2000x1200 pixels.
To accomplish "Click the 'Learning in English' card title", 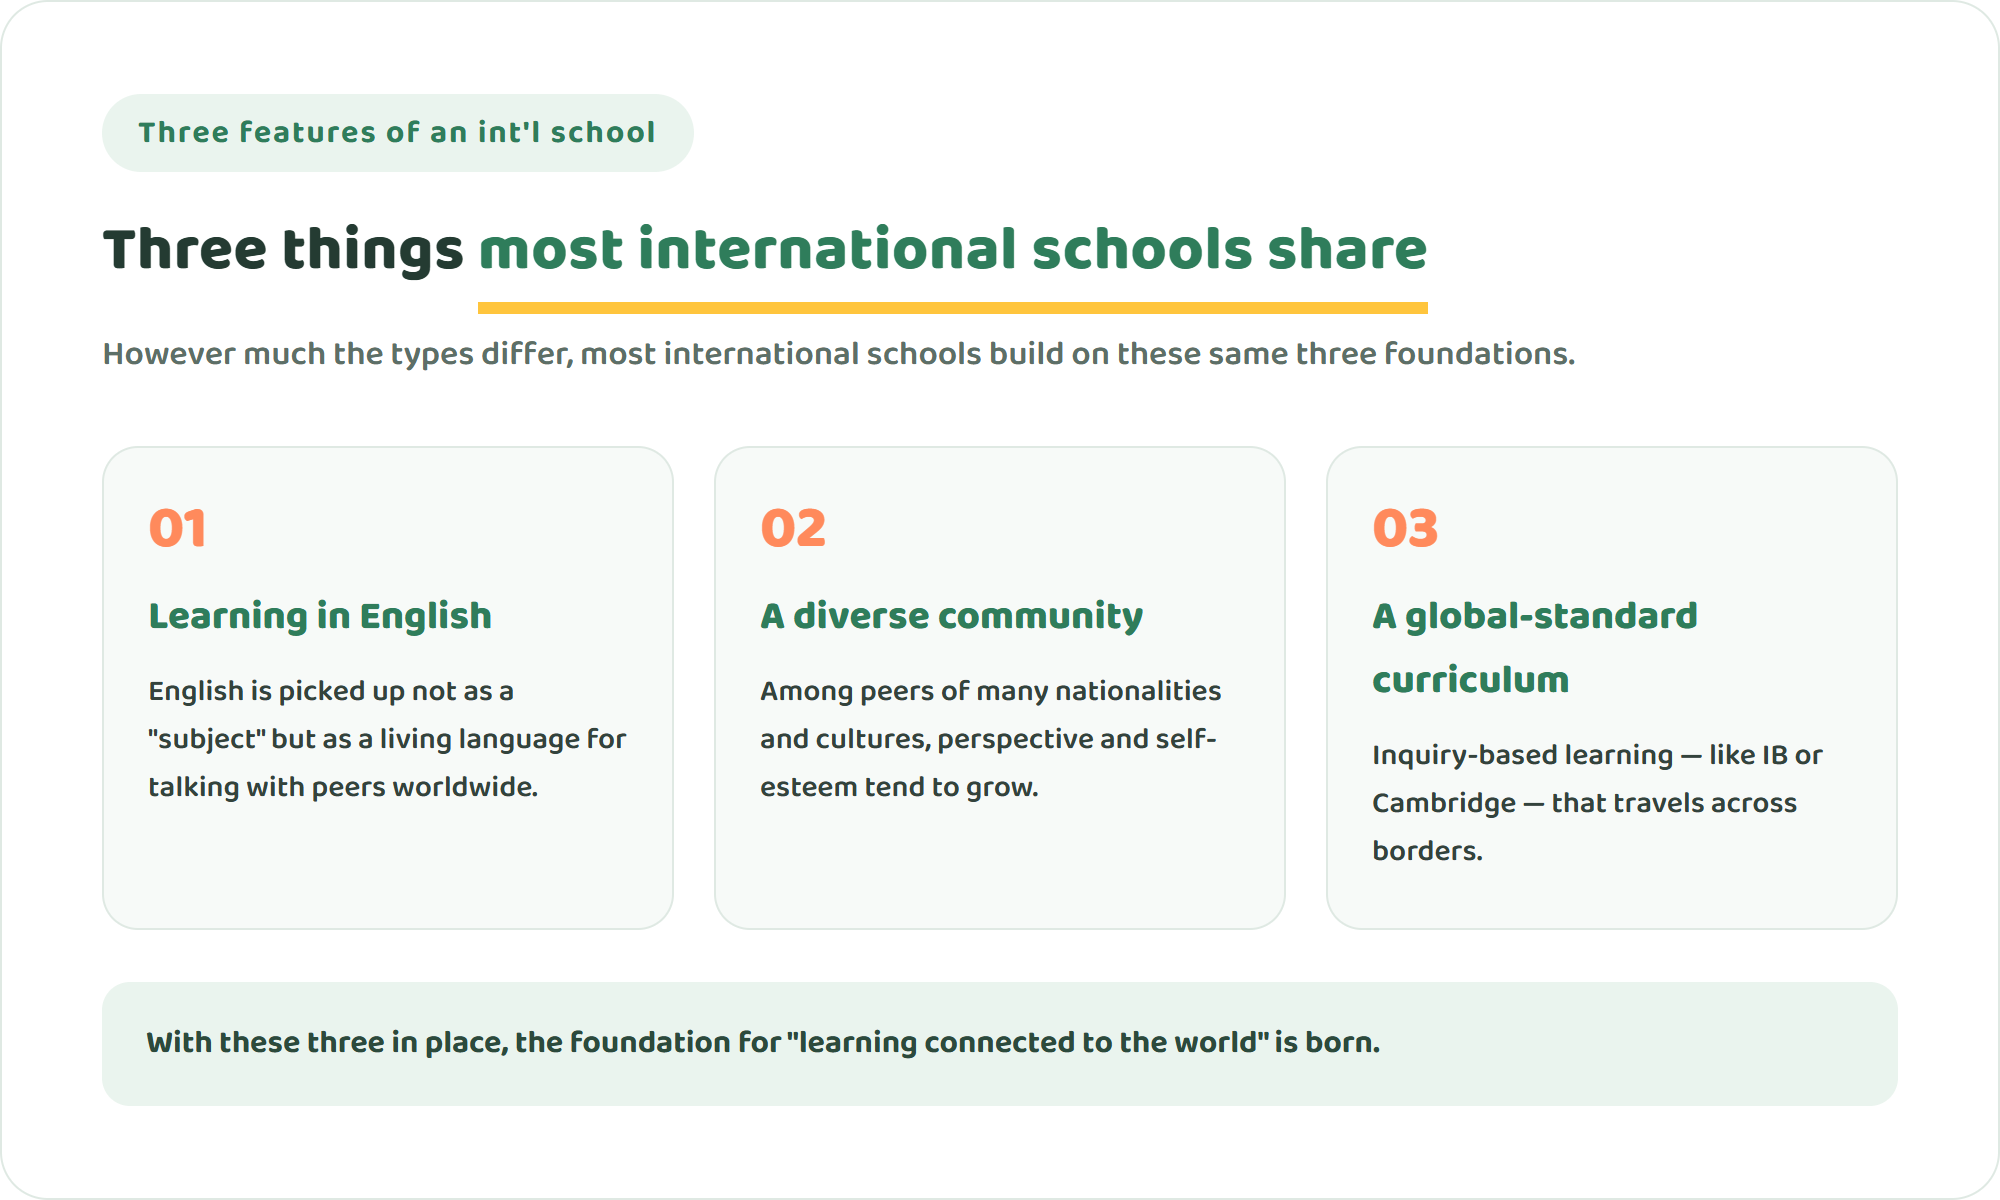I will [320, 616].
